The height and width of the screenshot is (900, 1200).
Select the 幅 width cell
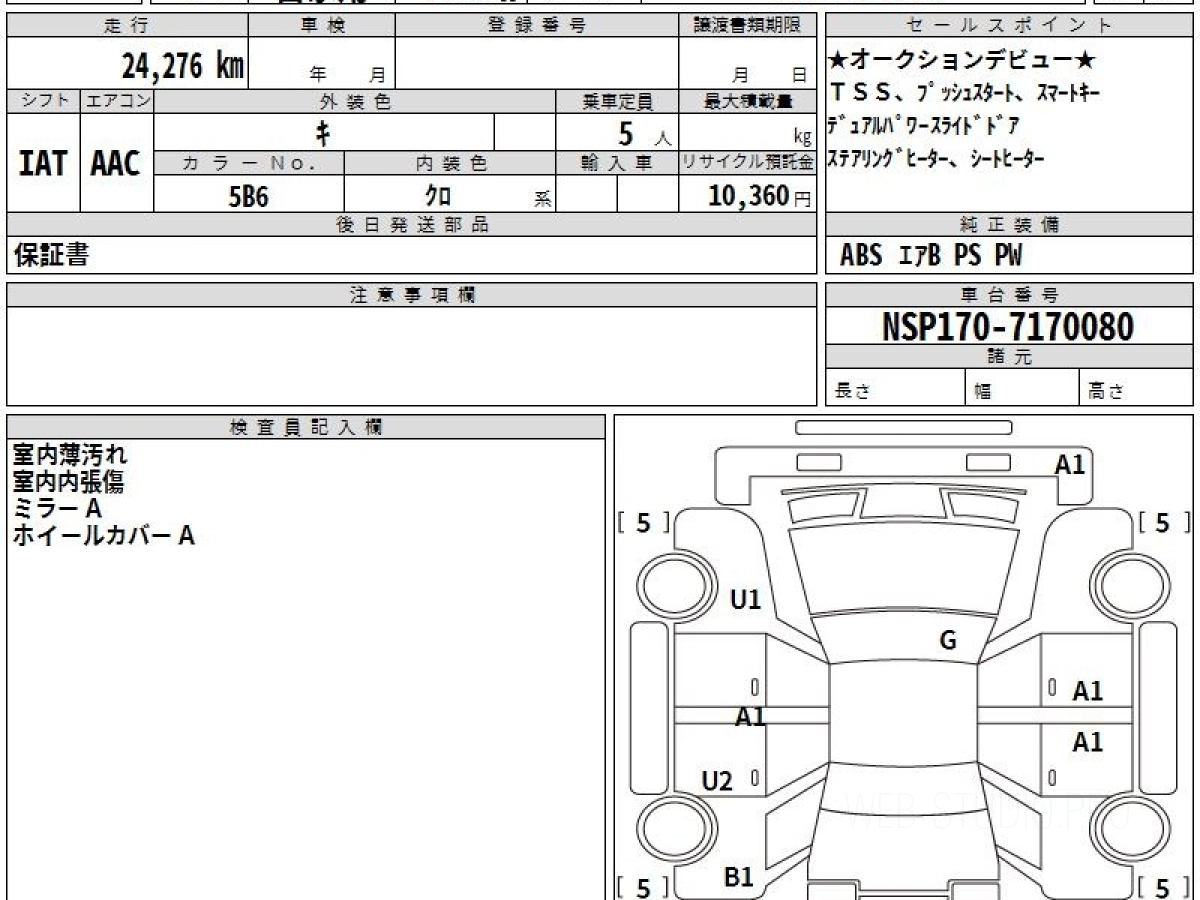point(1022,388)
